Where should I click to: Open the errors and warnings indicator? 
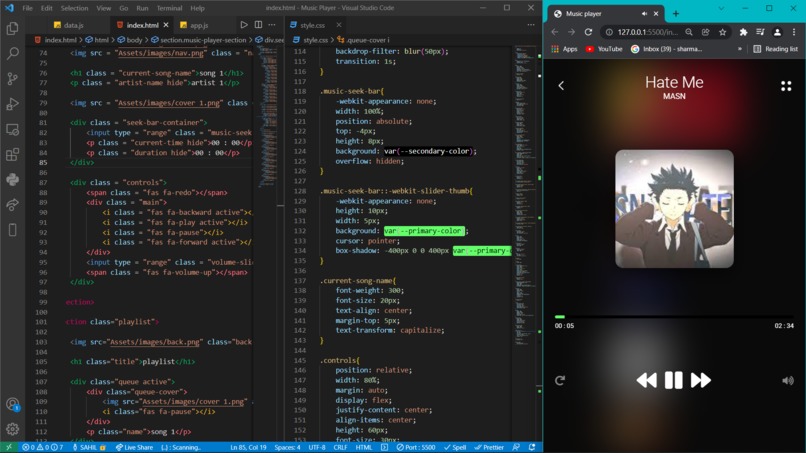pyautogui.click(x=42, y=447)
